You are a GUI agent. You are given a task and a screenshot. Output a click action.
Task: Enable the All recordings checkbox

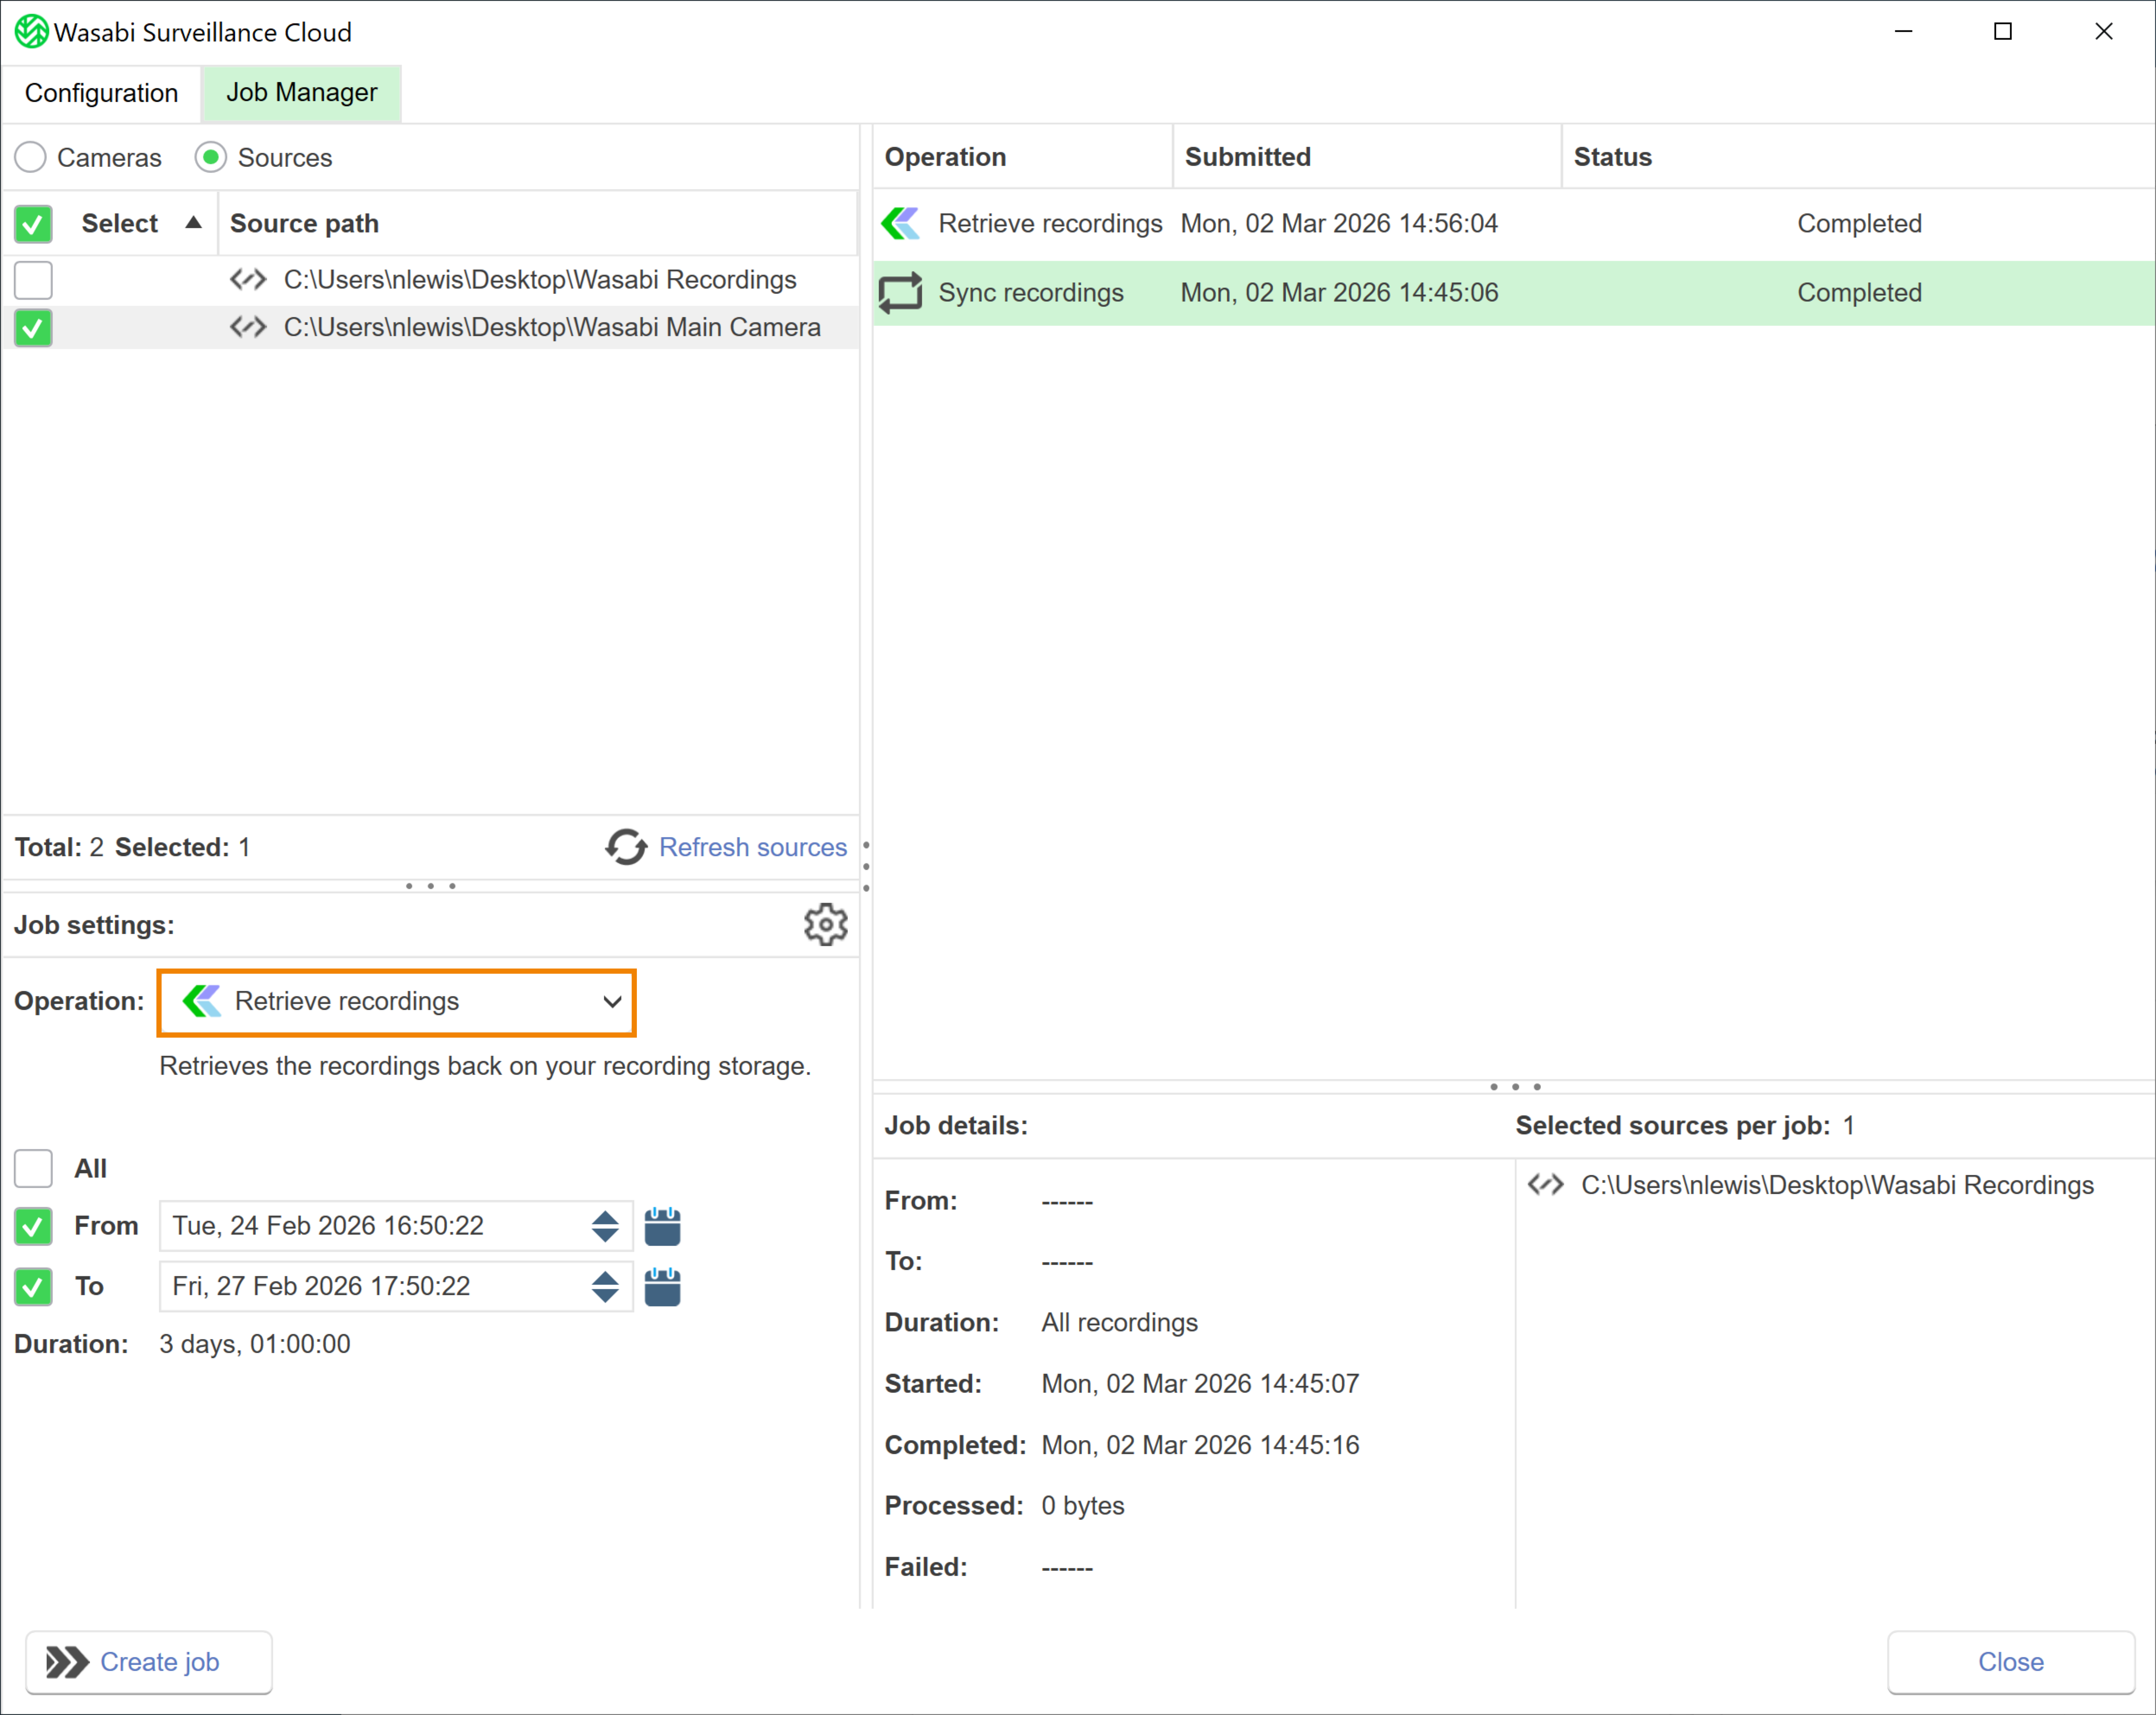[33, 1168]
